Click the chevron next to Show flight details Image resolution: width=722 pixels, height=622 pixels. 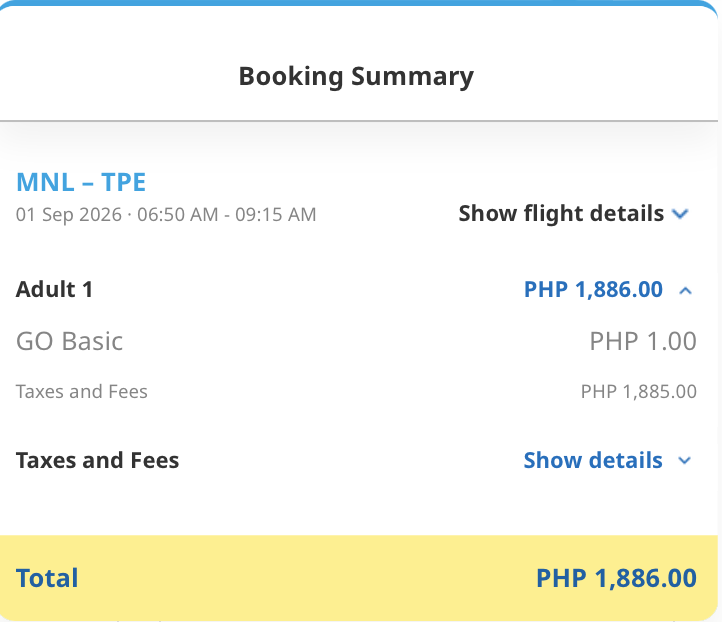tap(680, 214)
